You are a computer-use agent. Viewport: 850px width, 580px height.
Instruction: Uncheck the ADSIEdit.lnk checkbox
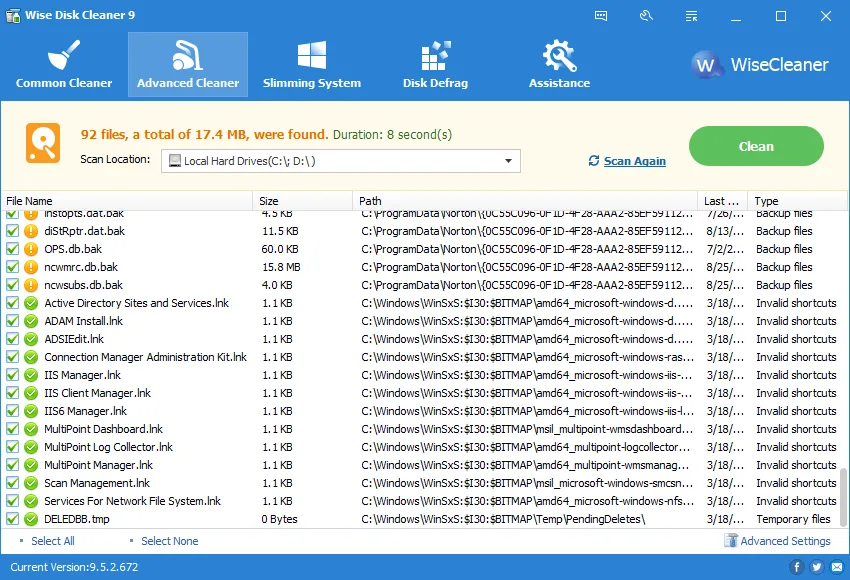[x=12, y=339]
